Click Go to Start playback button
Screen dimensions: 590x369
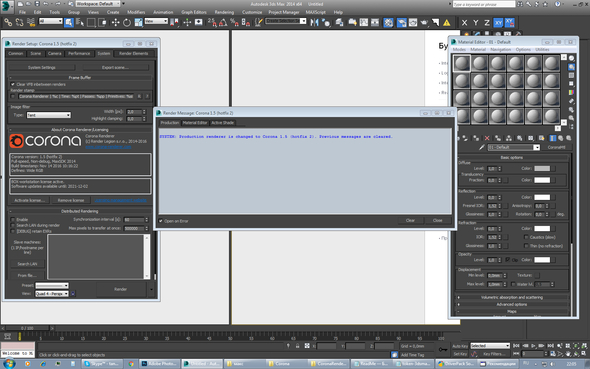tap(516, 346)
